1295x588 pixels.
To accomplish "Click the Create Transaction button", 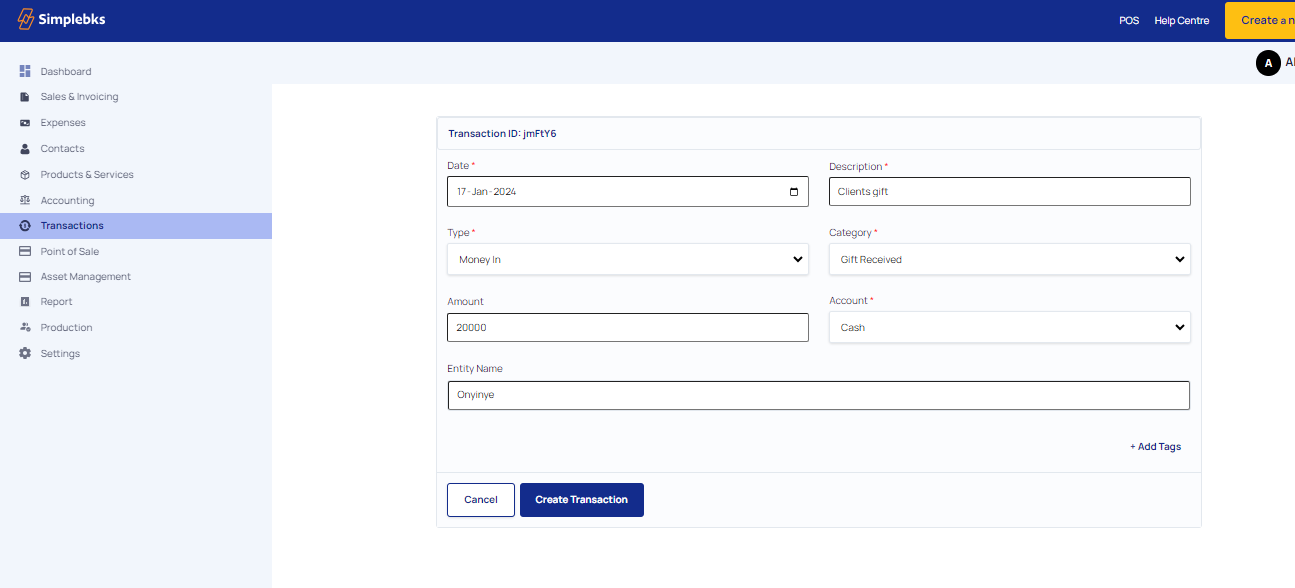I will coord(582,500).
